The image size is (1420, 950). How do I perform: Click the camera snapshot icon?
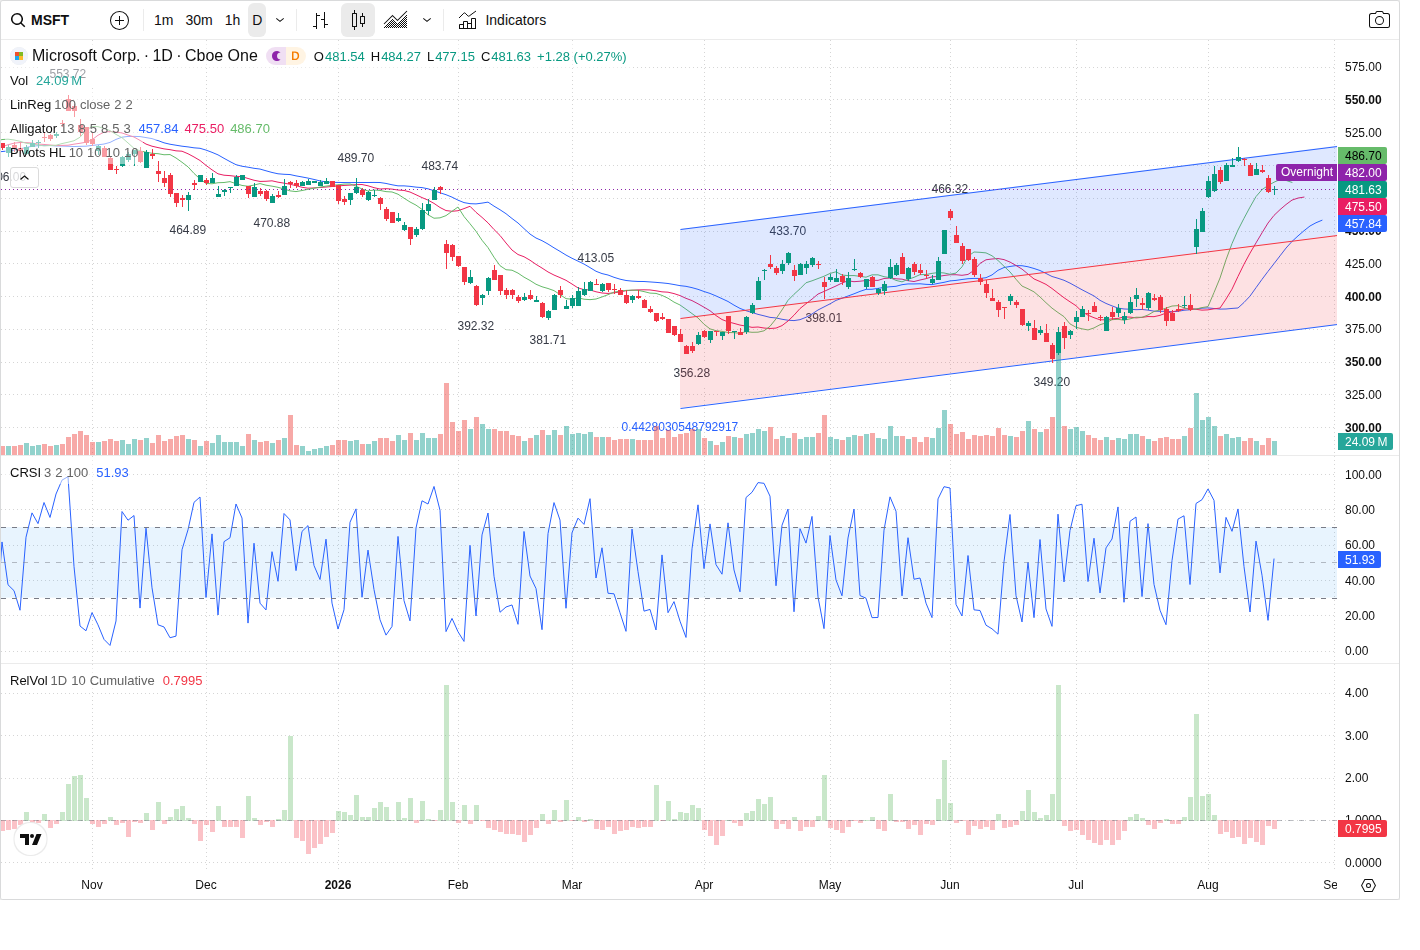tap(1379, 20)
